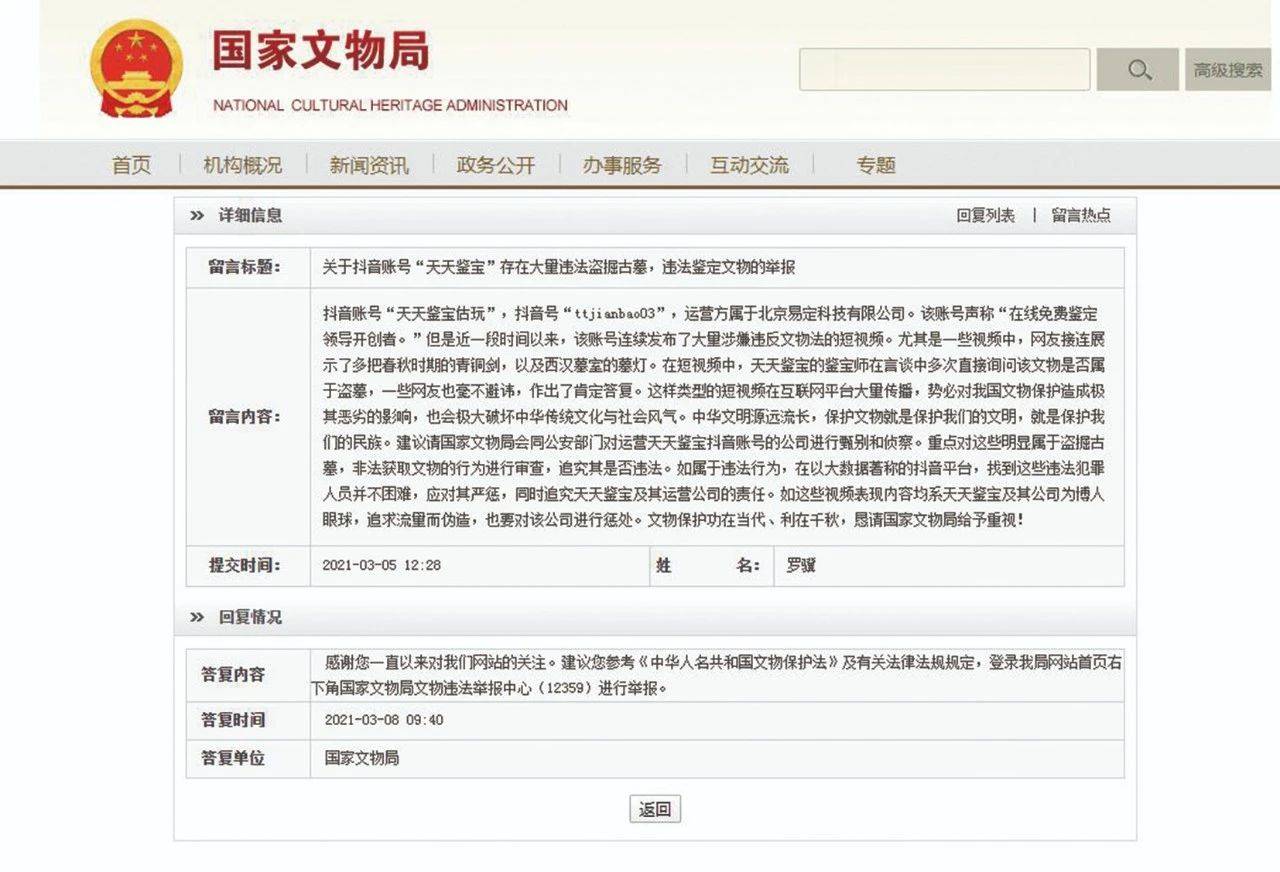The height and width of the screenshot is (872, 1280).
Task: Click the 提交时间: label cell
Action: click(248, 566)
